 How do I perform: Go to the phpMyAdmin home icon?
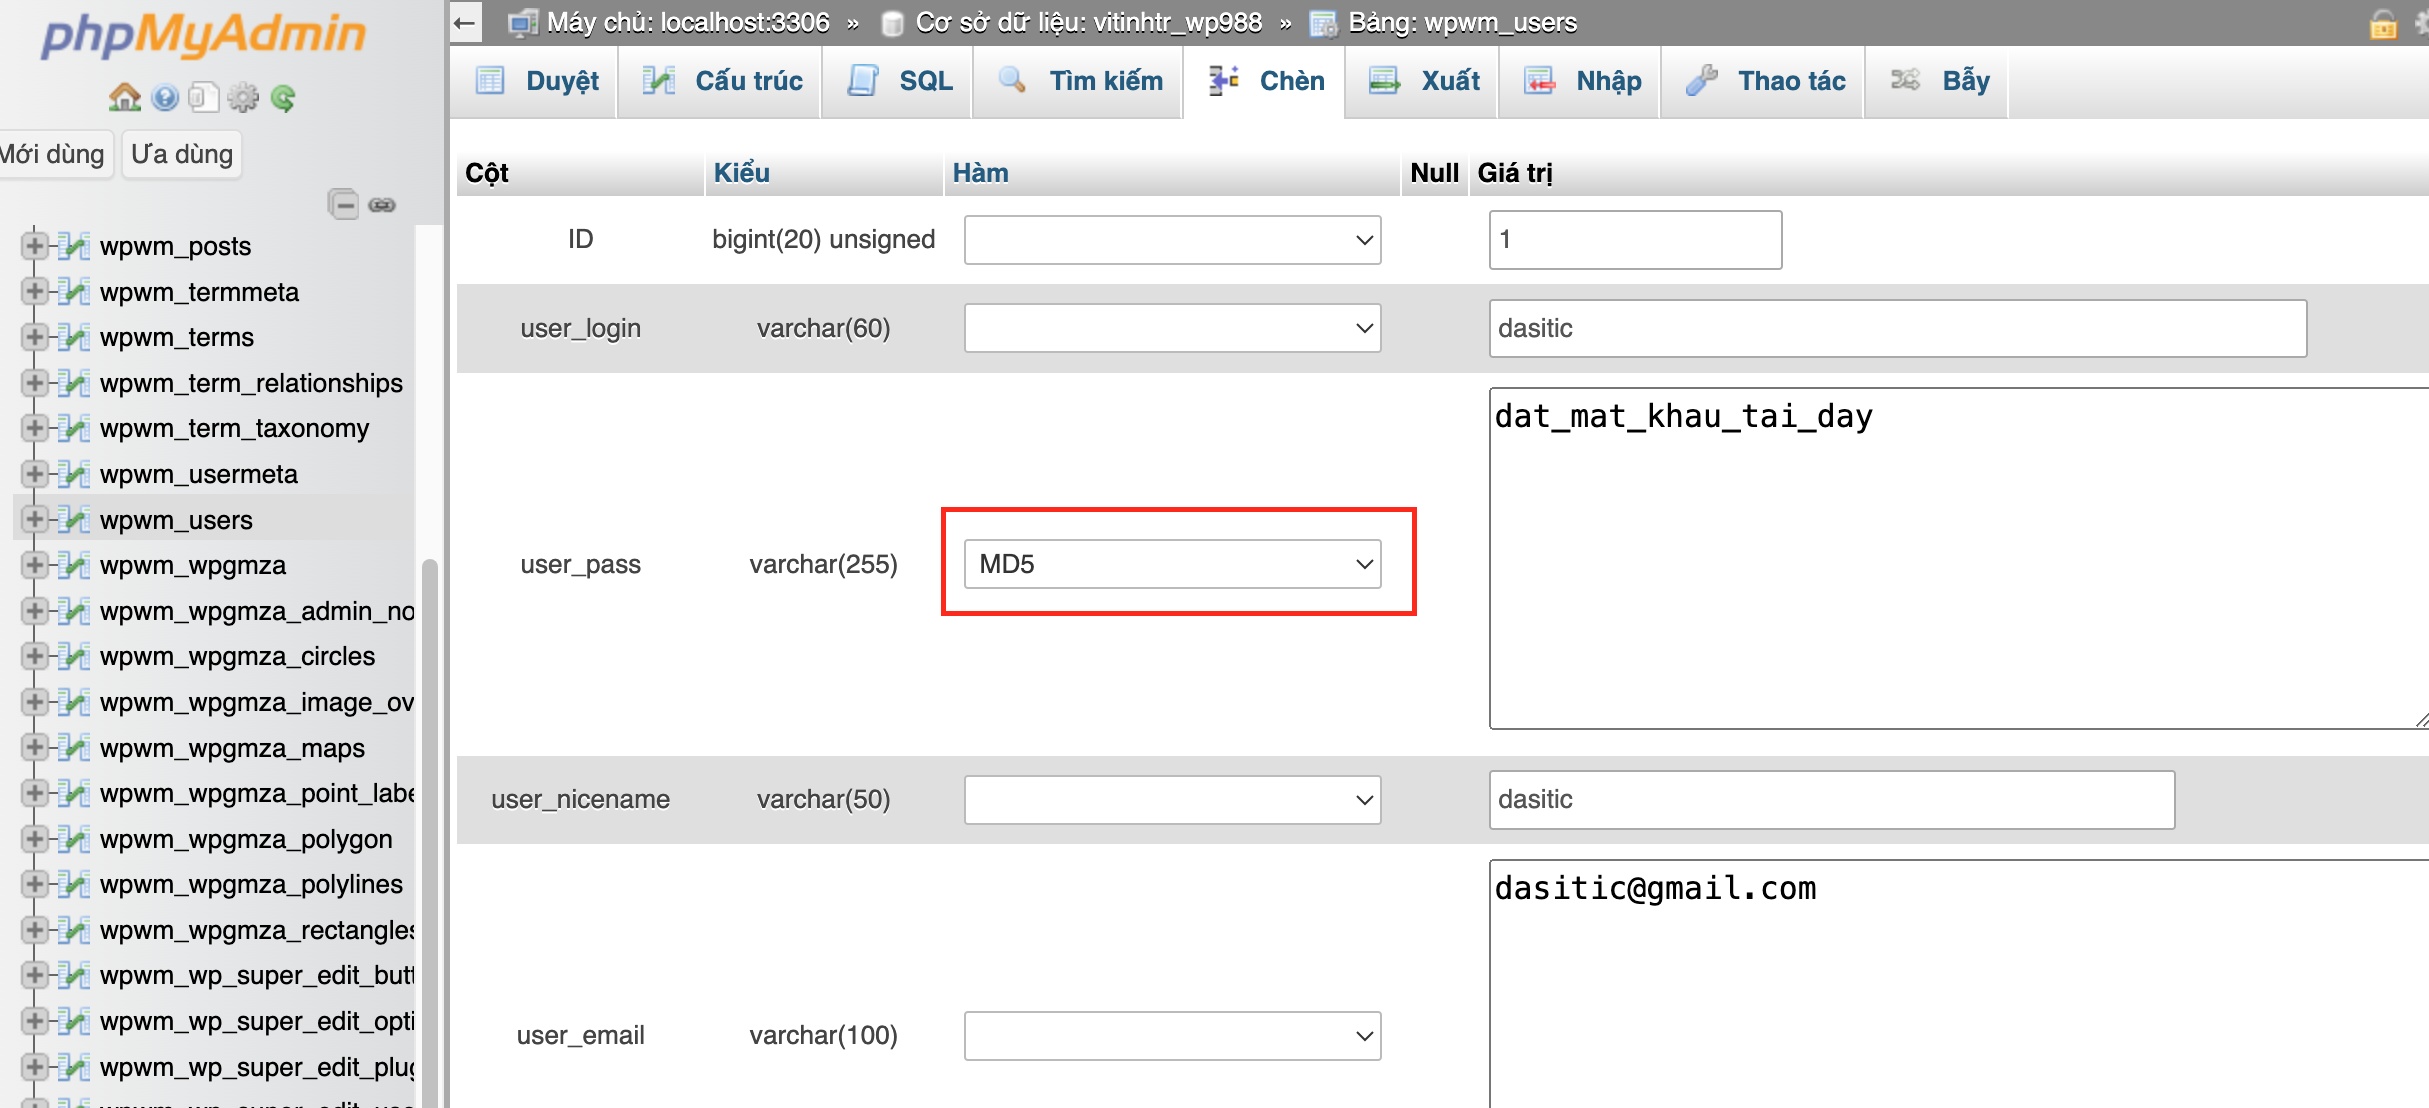point(124,97)
